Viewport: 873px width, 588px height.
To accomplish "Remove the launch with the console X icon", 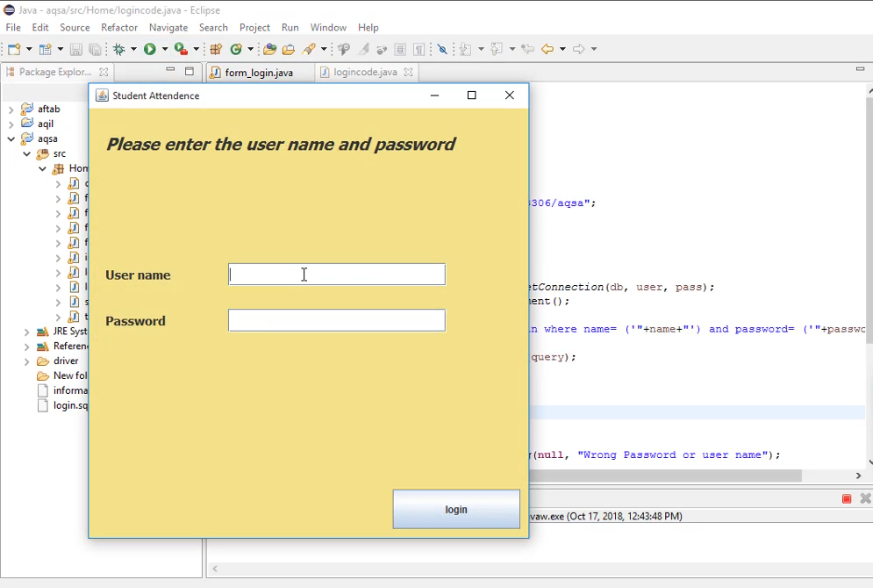I will tap(864, 497).
